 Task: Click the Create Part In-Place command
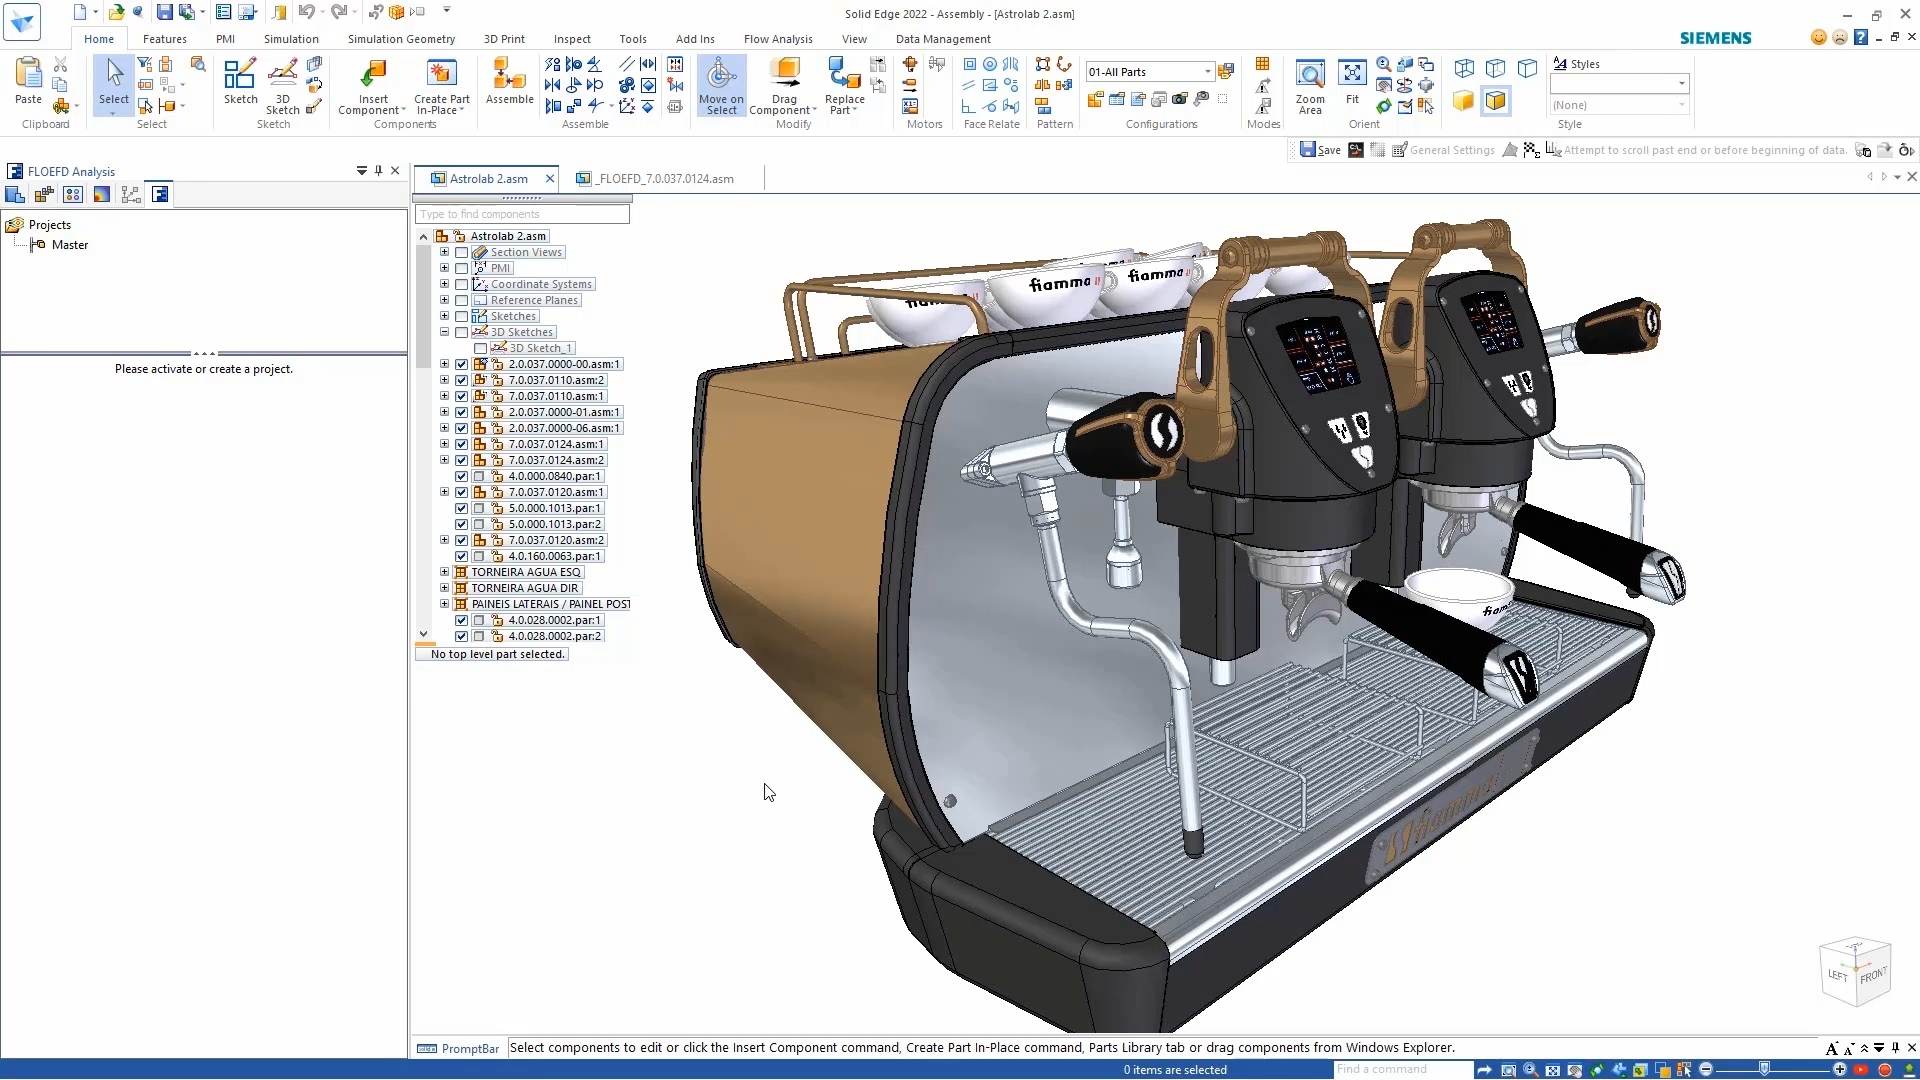pos(441,87)
